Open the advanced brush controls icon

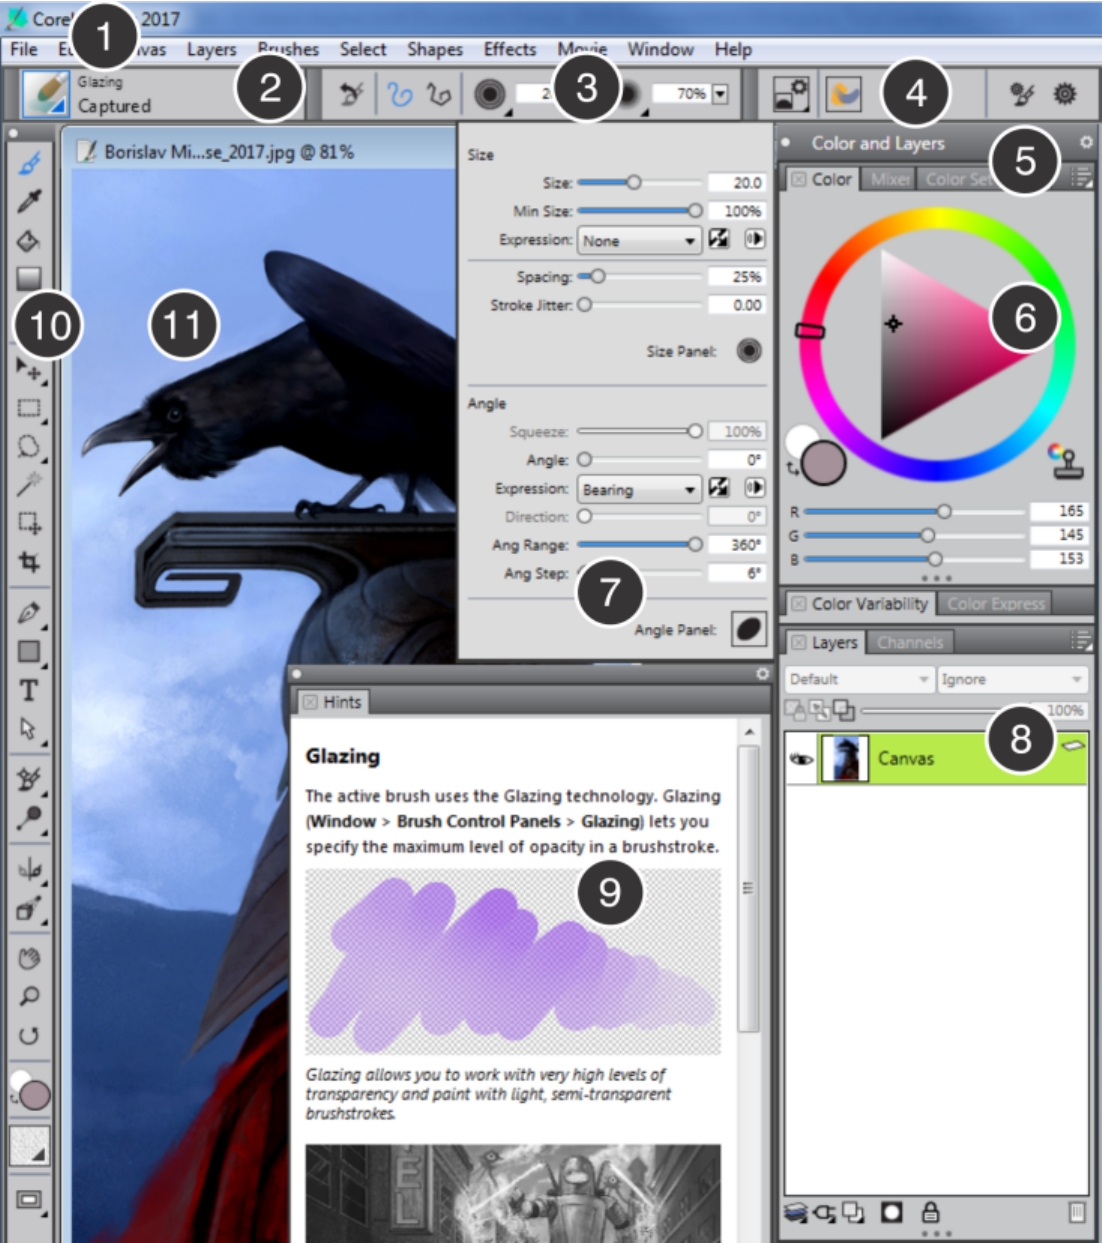coord(1021,94)
